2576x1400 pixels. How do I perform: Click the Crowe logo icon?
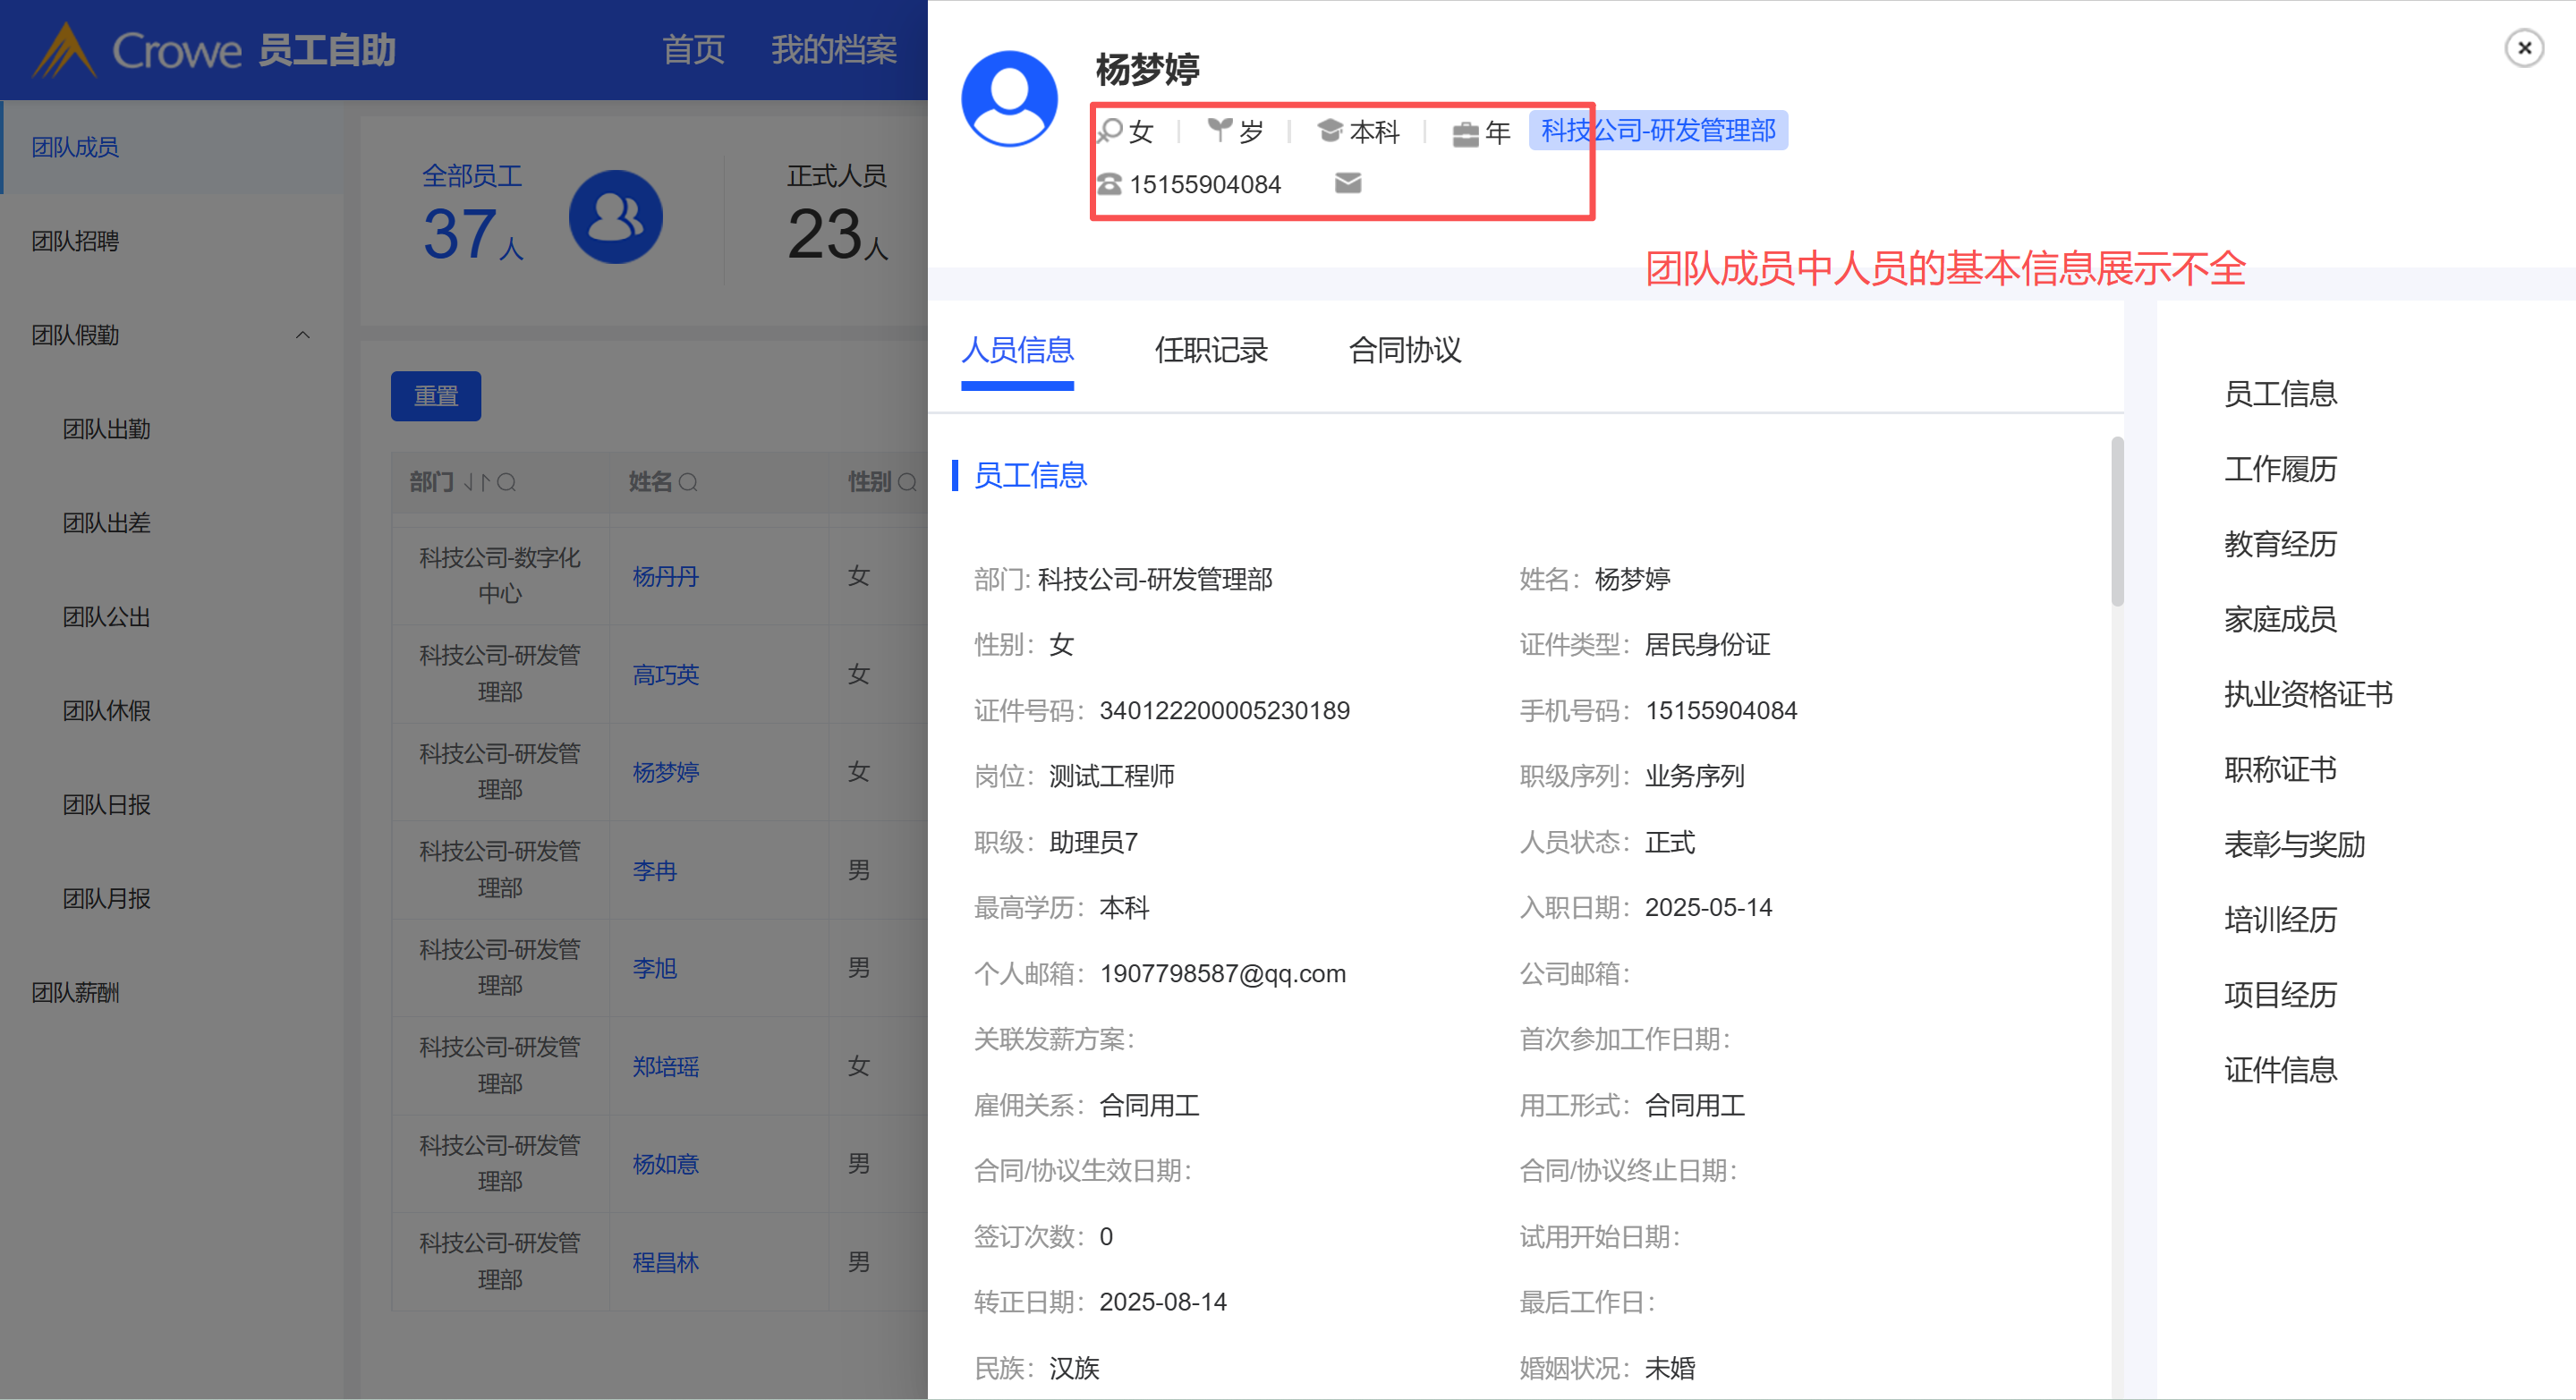coord(64,51)
